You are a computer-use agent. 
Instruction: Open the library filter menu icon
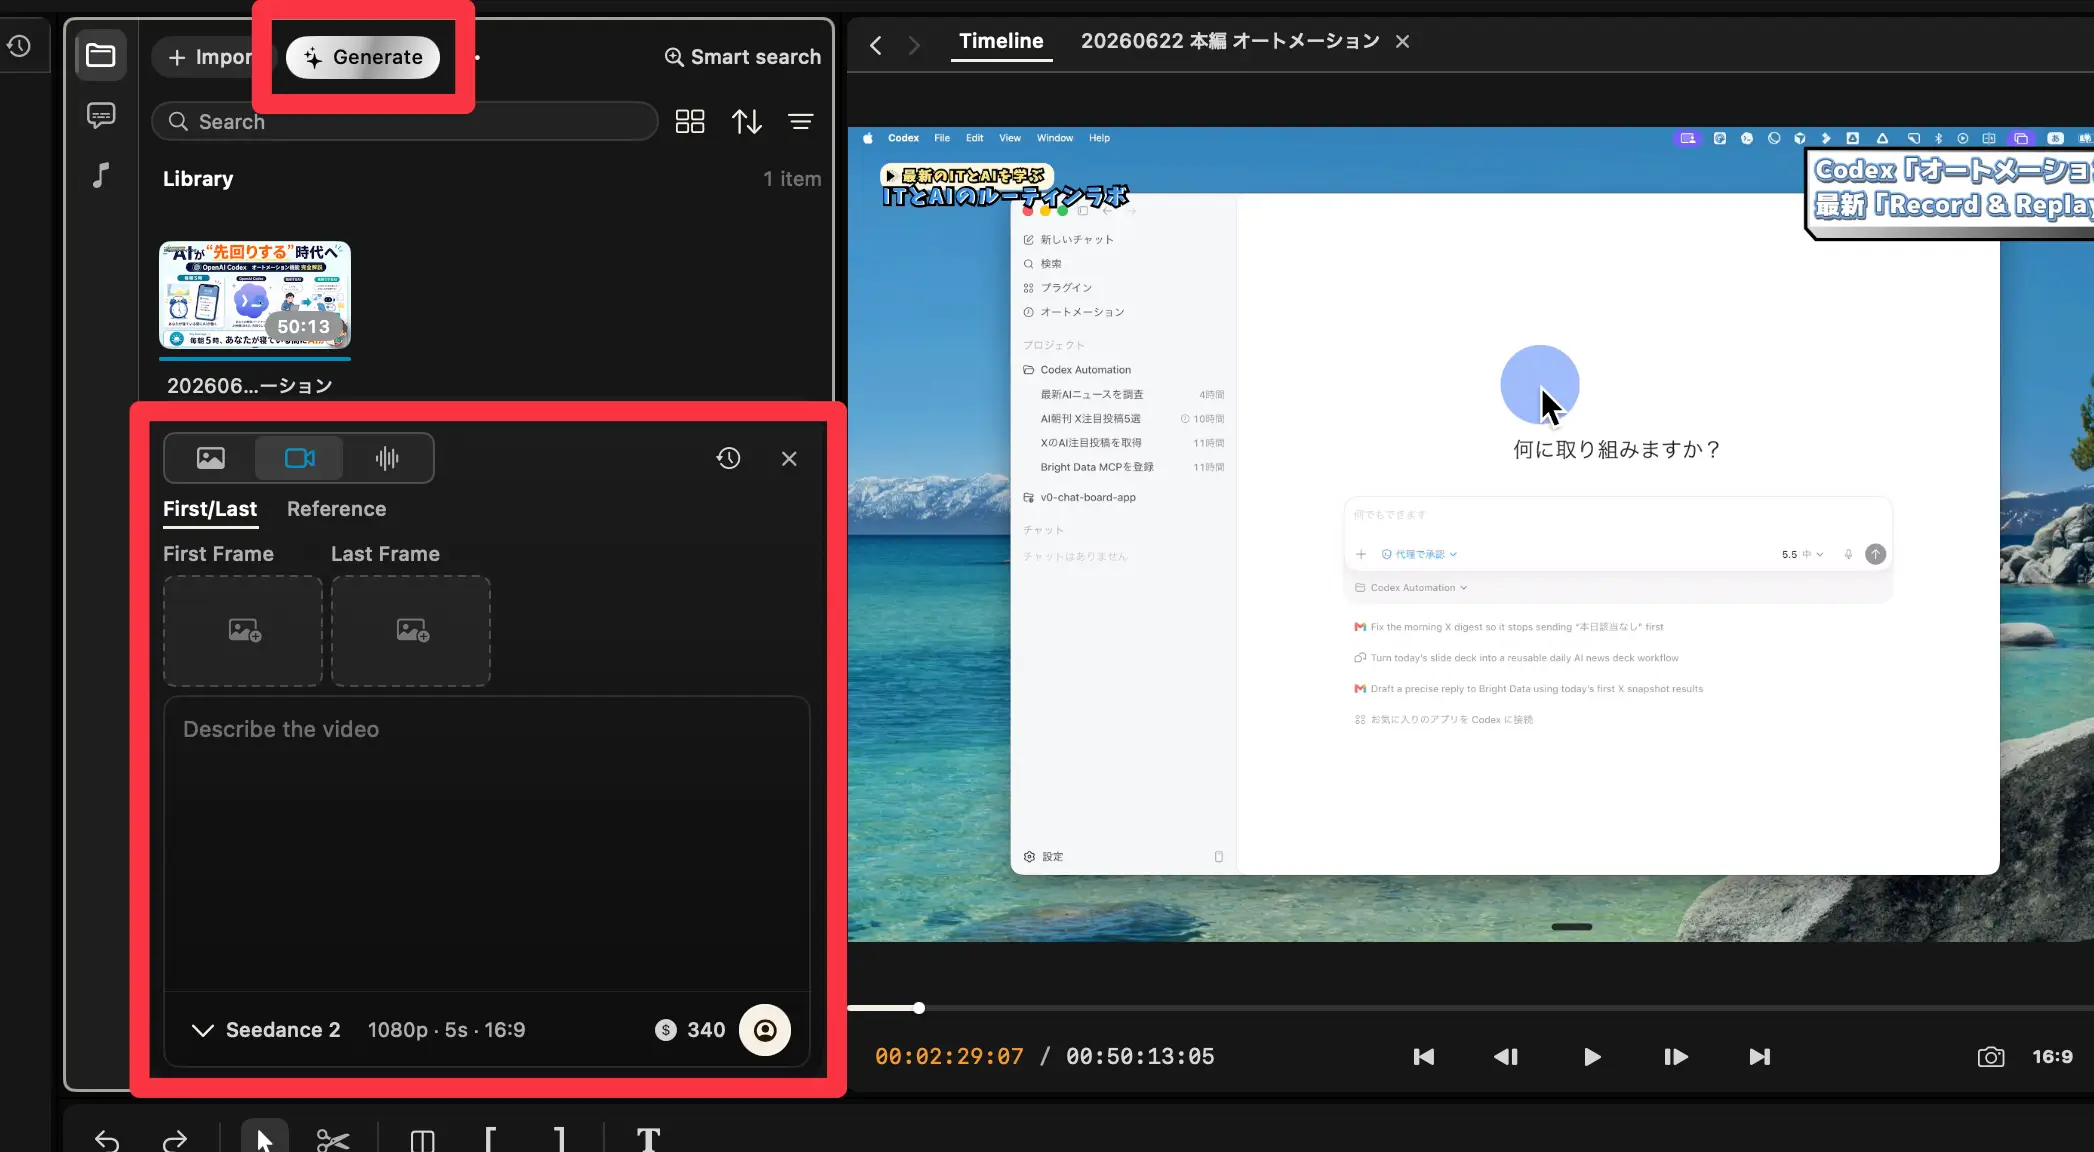pos(800,121)
